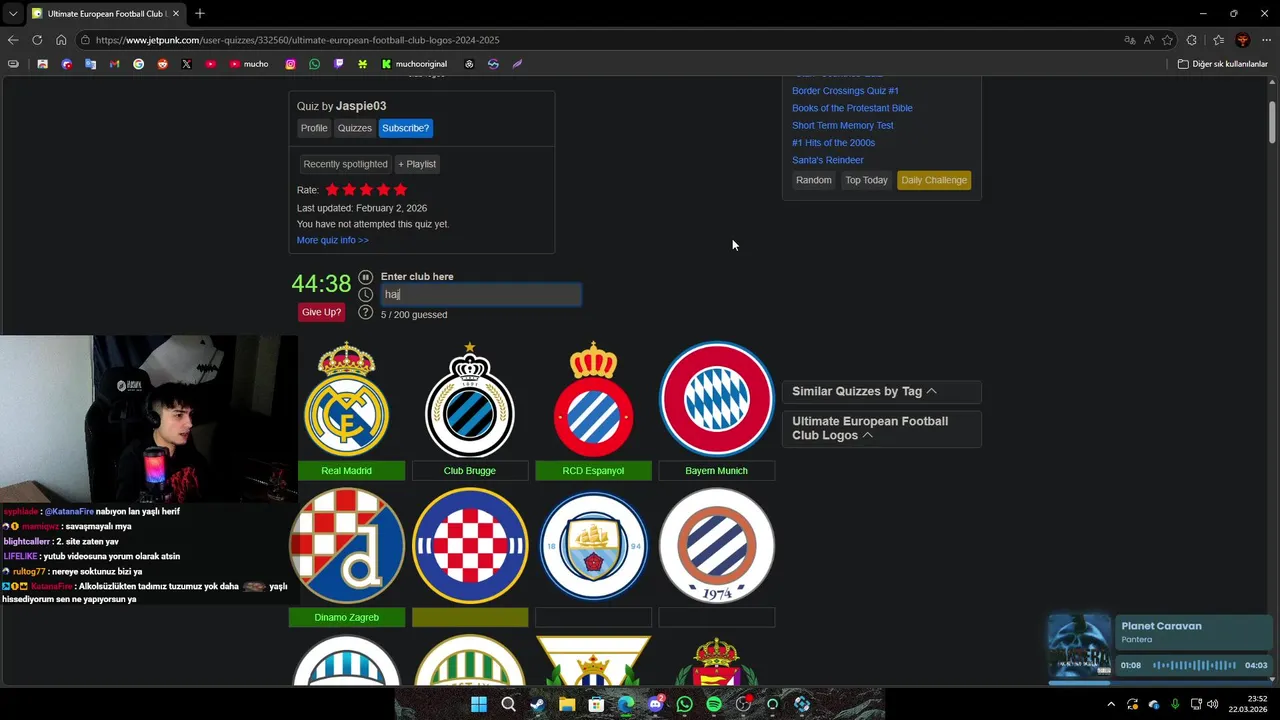This screenshot has width=1280, height=720.
Task: Open the favorites list icon
Action: [x=1218, y=40]
